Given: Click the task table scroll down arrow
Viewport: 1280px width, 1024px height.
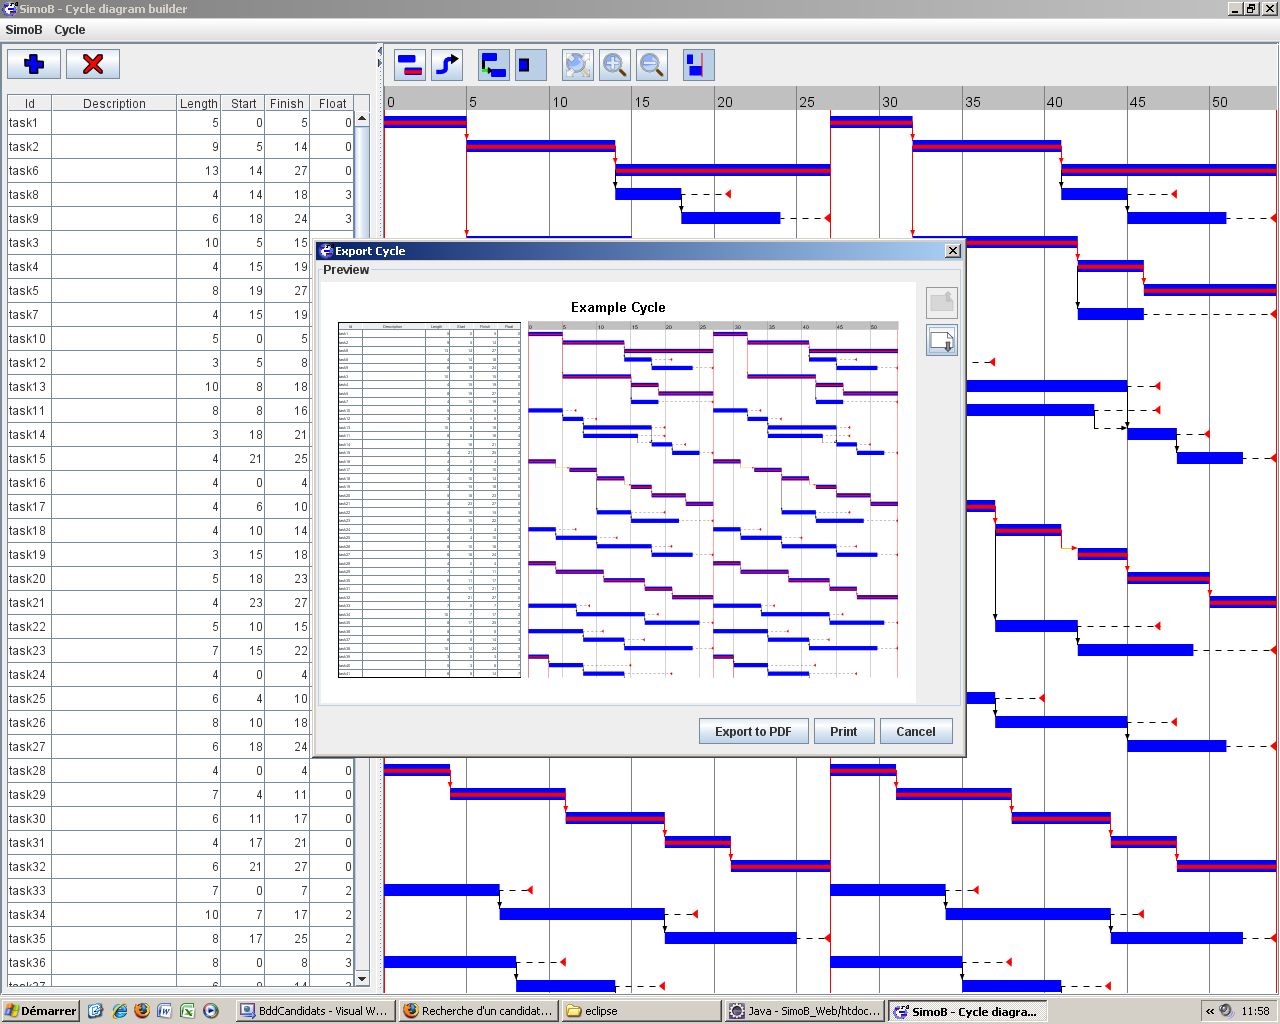Looking at the screenshot, I should (x=362, y=978).
